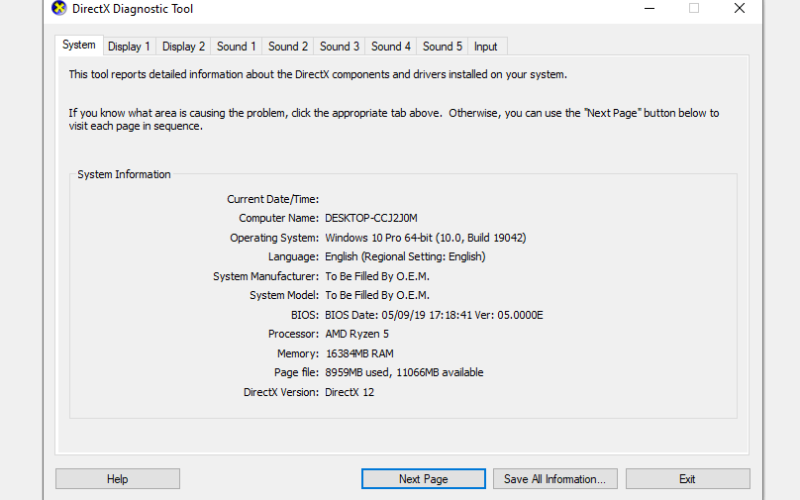
Task: Click the page file usage value
Action: (404, 372)
